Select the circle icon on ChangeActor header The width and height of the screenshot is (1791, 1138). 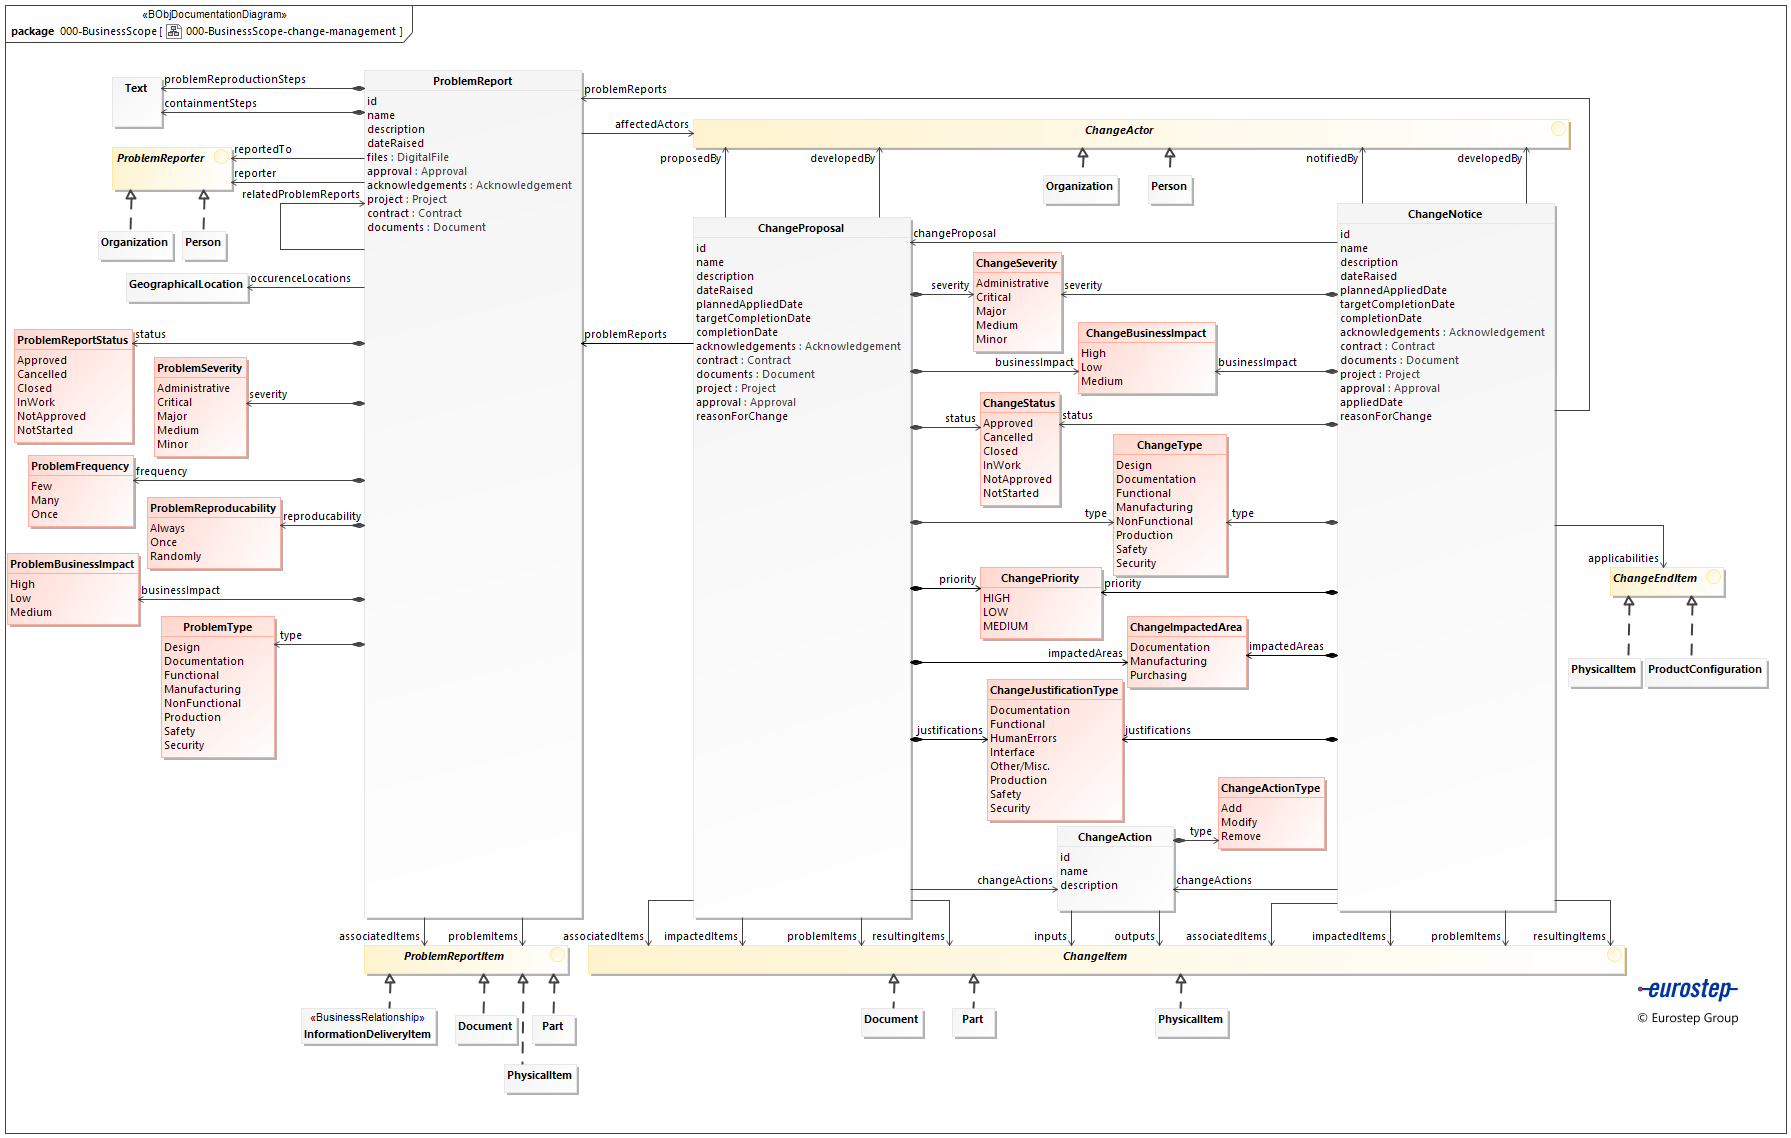1558,130
